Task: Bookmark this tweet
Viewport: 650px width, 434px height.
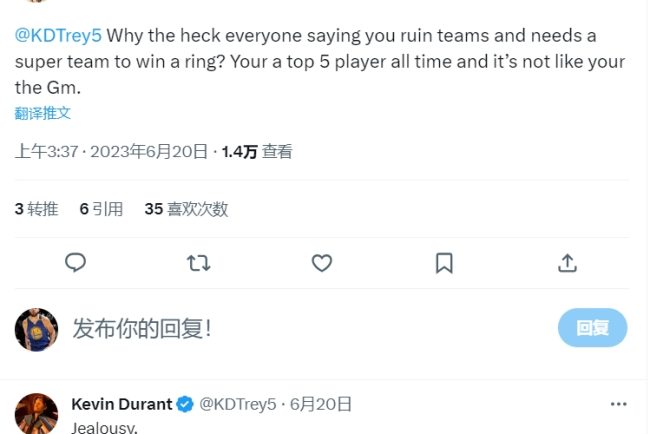Action: [444, 263]
